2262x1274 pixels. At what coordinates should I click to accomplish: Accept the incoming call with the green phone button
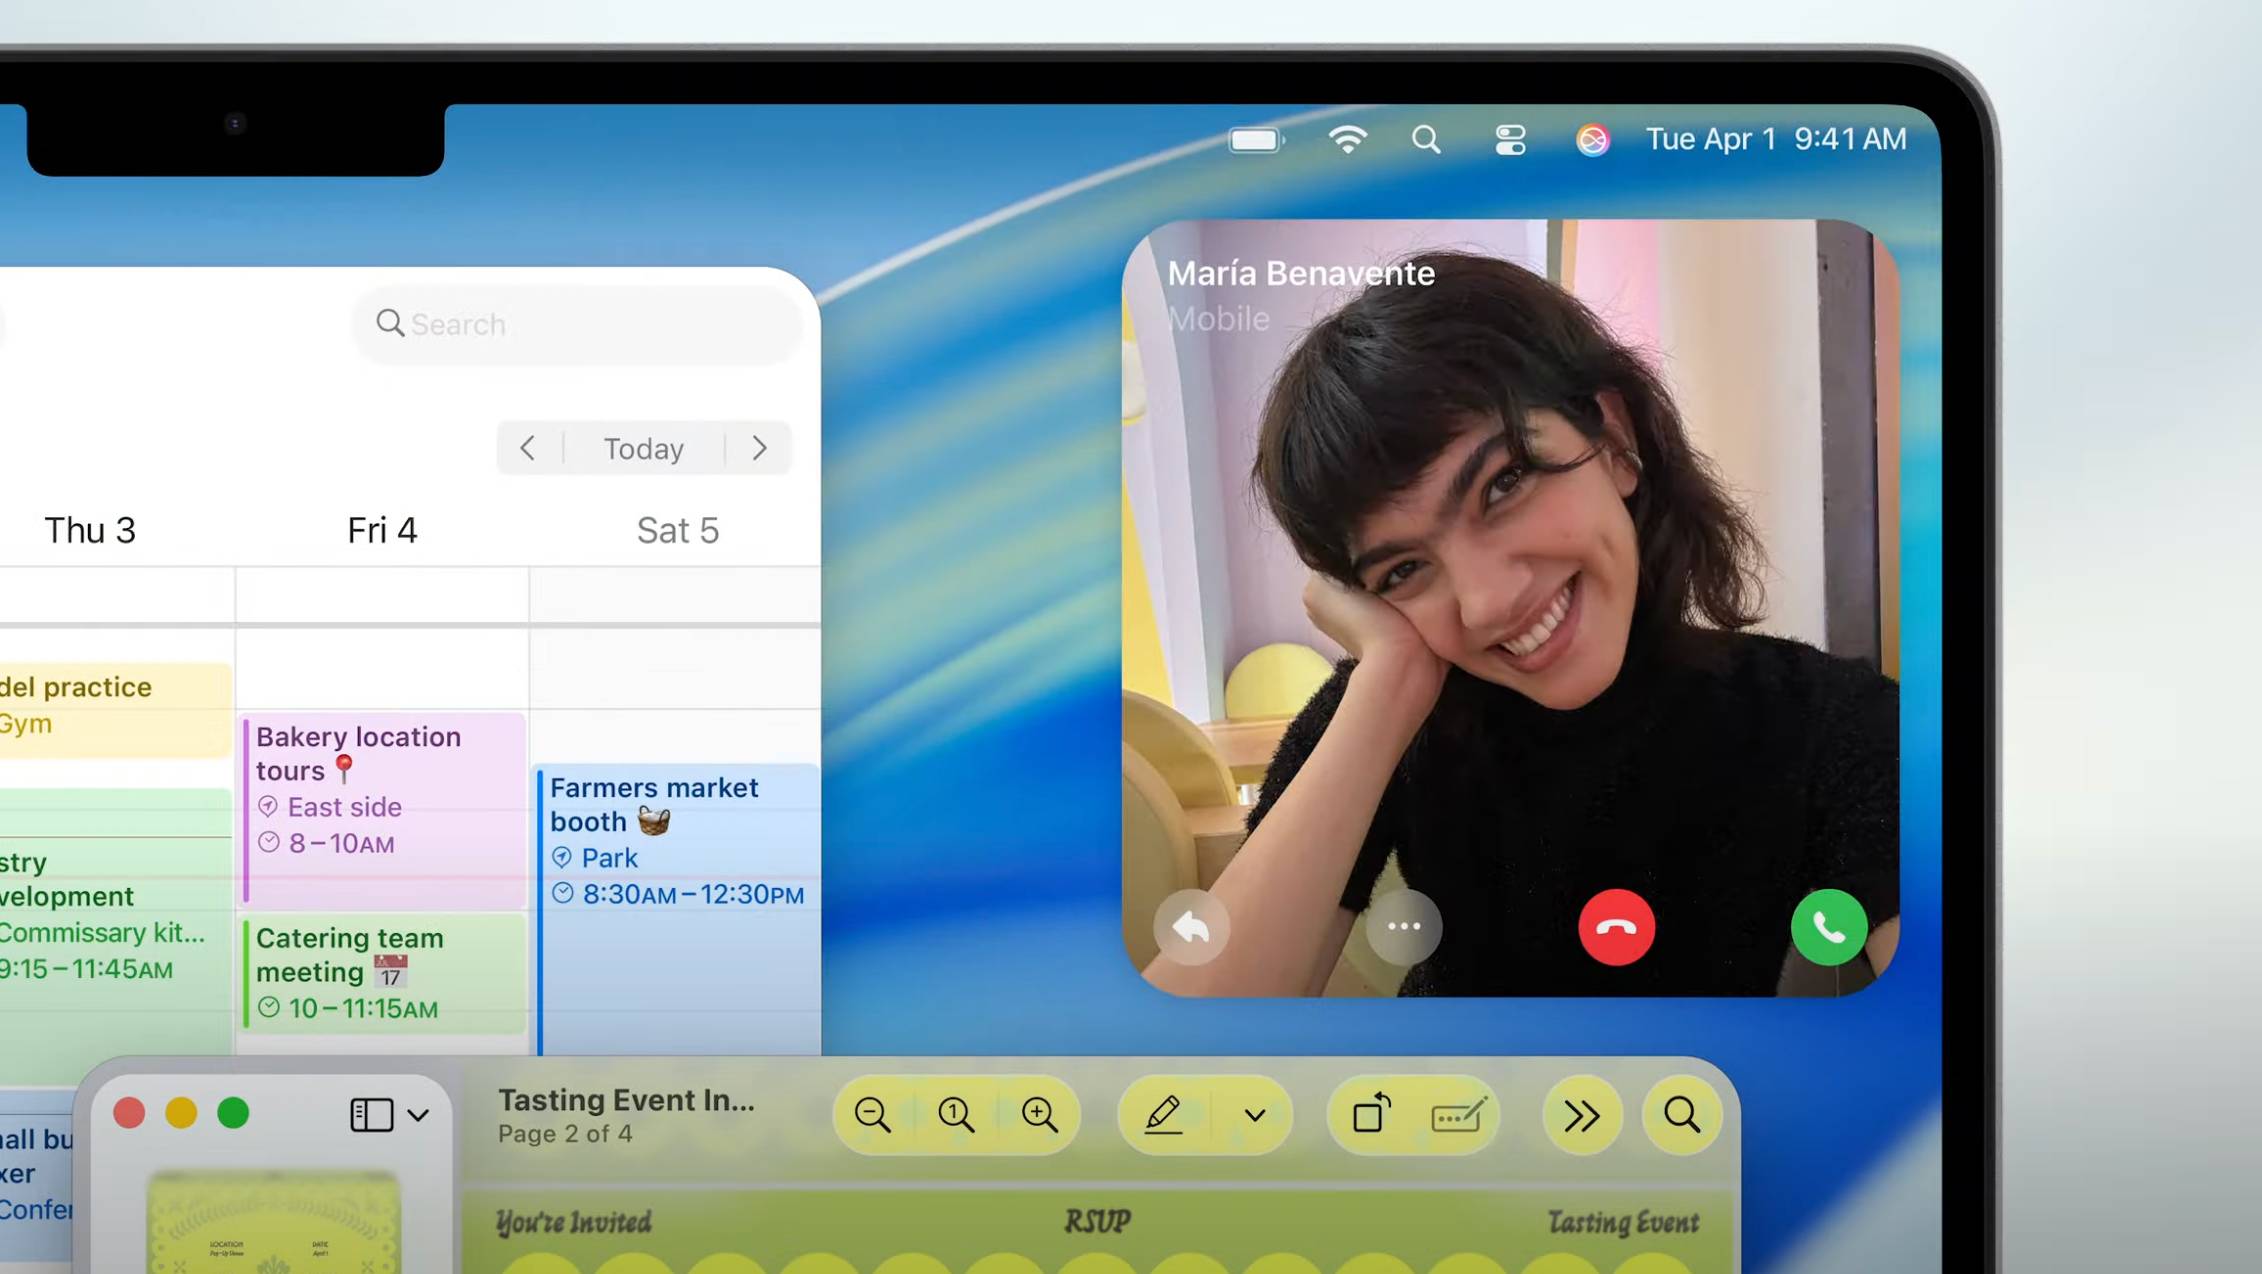coord(1828,927)
